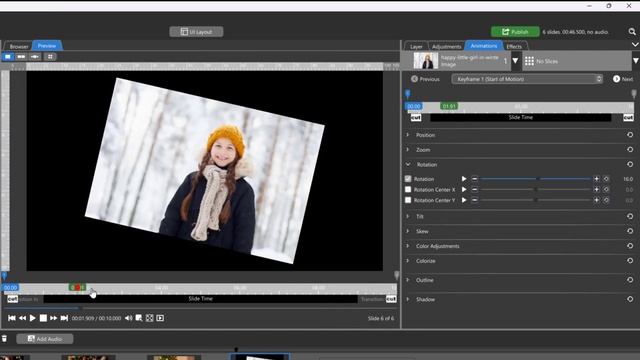This screenshot has width=640, height=360.
Task: Reset the Position section
Action: point(630,135)
